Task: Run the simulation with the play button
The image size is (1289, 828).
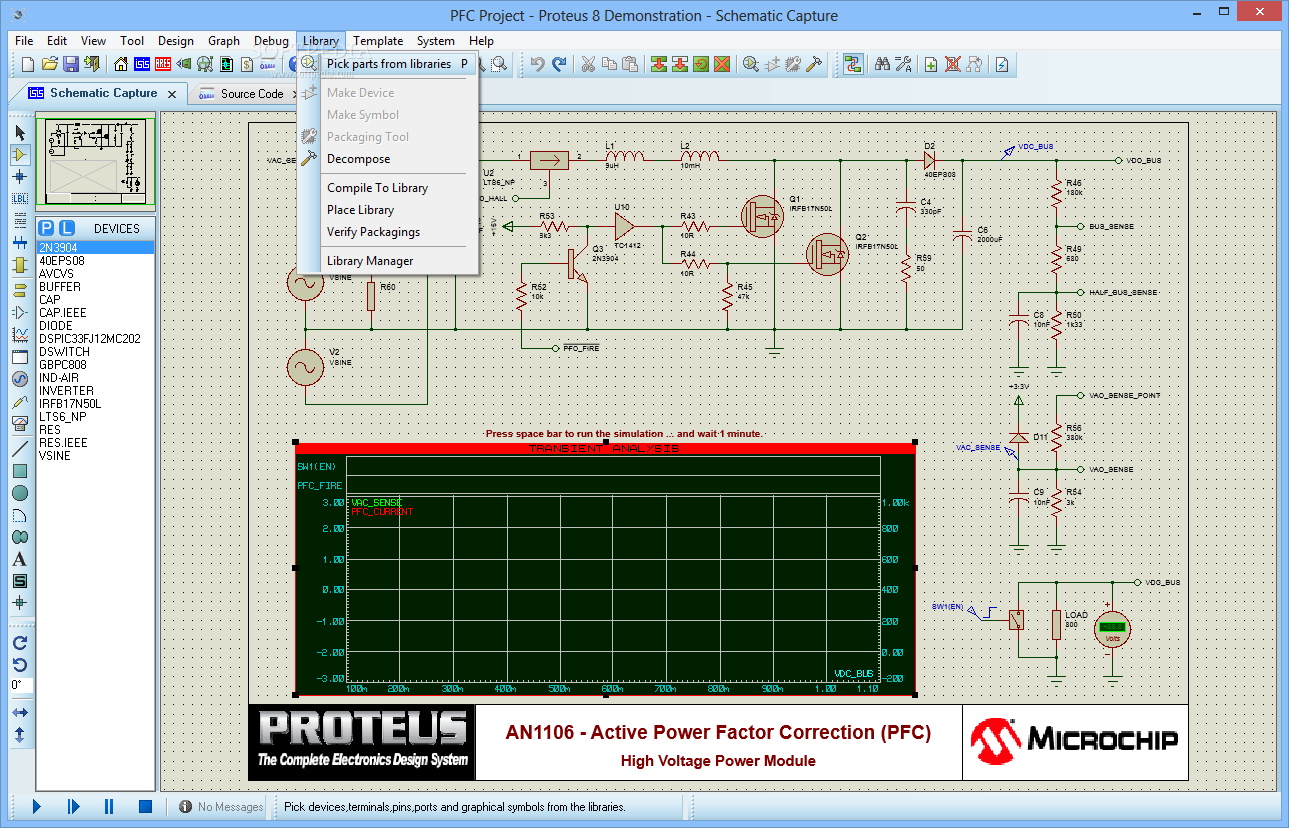Action: click(x=37, y=806)
